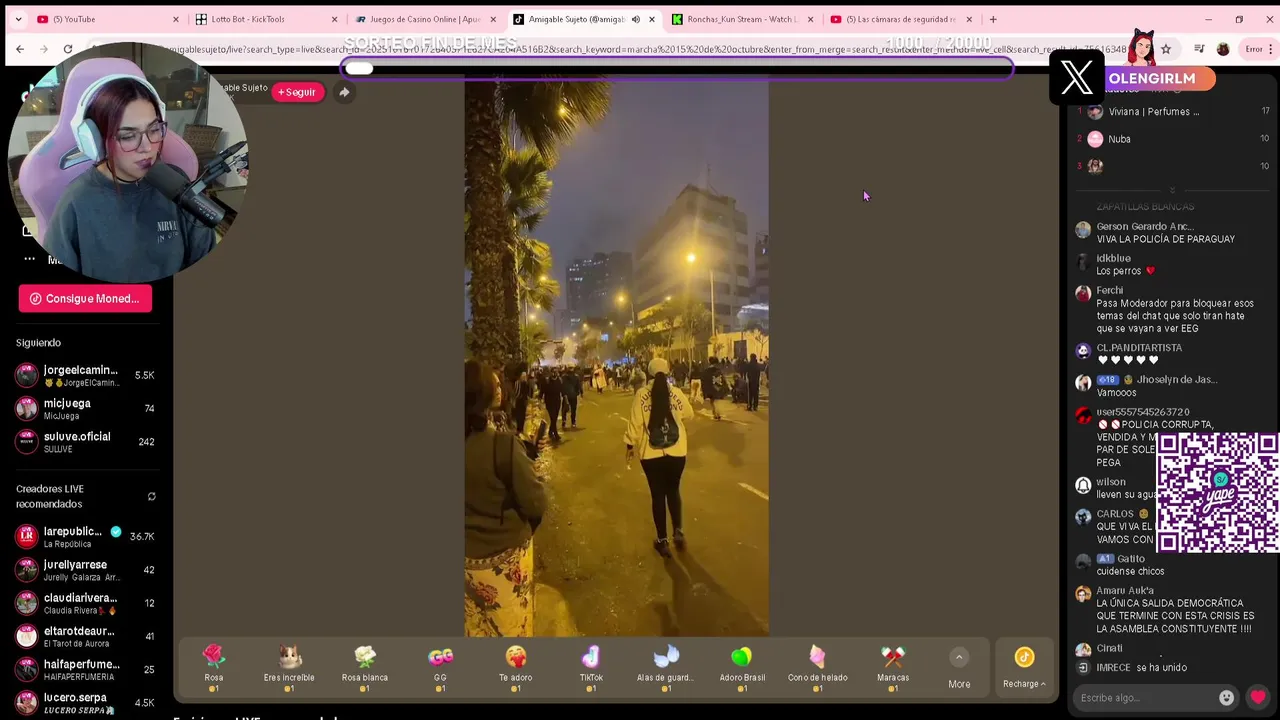Screen dimensions: 1280x720
Task: Reload the current page
Action: pos(68,49)
